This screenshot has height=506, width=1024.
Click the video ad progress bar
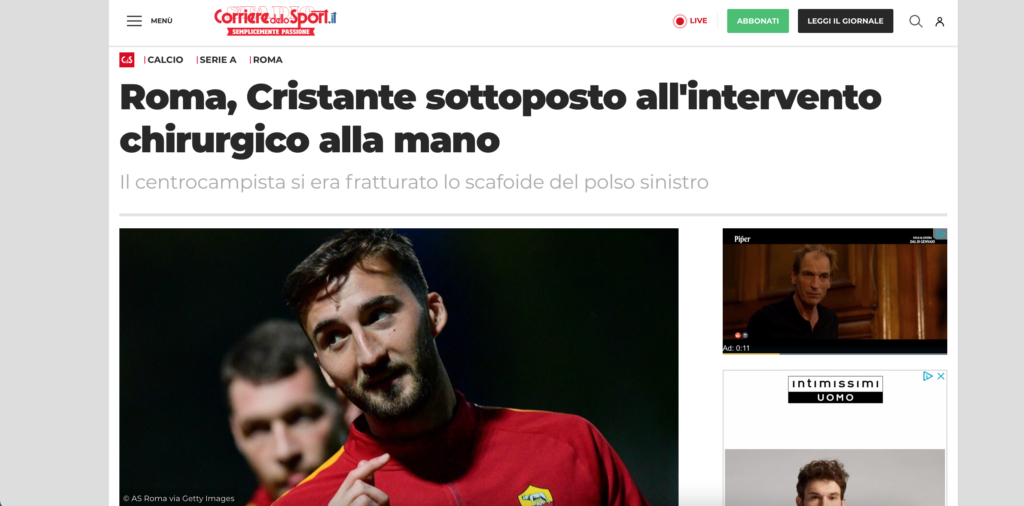(x=835, y=353)
